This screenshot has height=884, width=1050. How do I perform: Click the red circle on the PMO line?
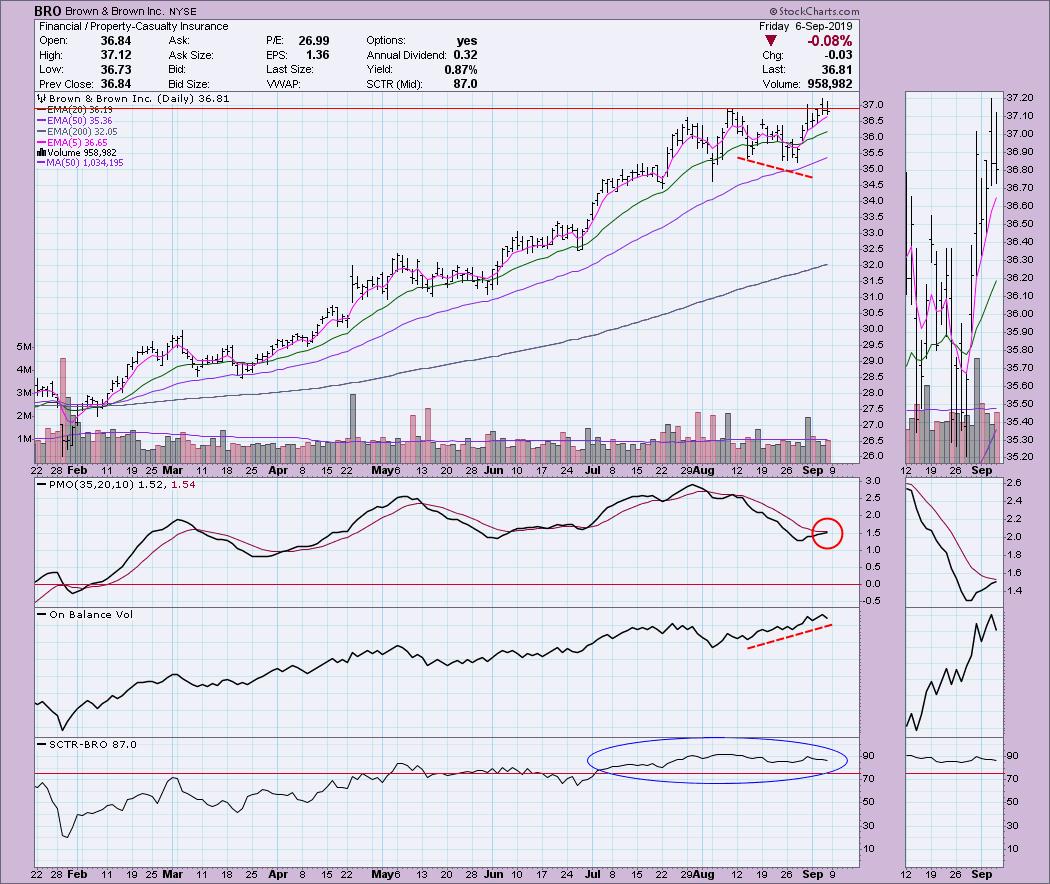click(x=826, y=532)
